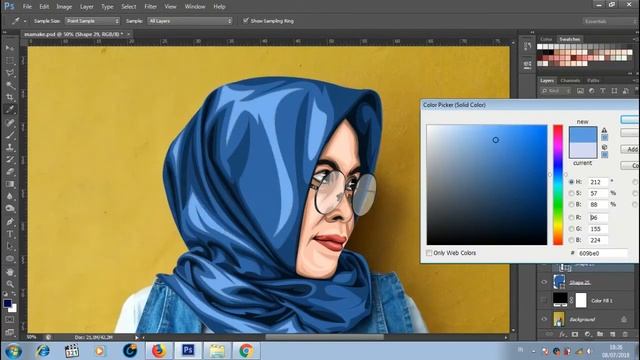This screenshot has height=360, width=640.
Task: Click the hex color input field
Action: pos(602,253)
